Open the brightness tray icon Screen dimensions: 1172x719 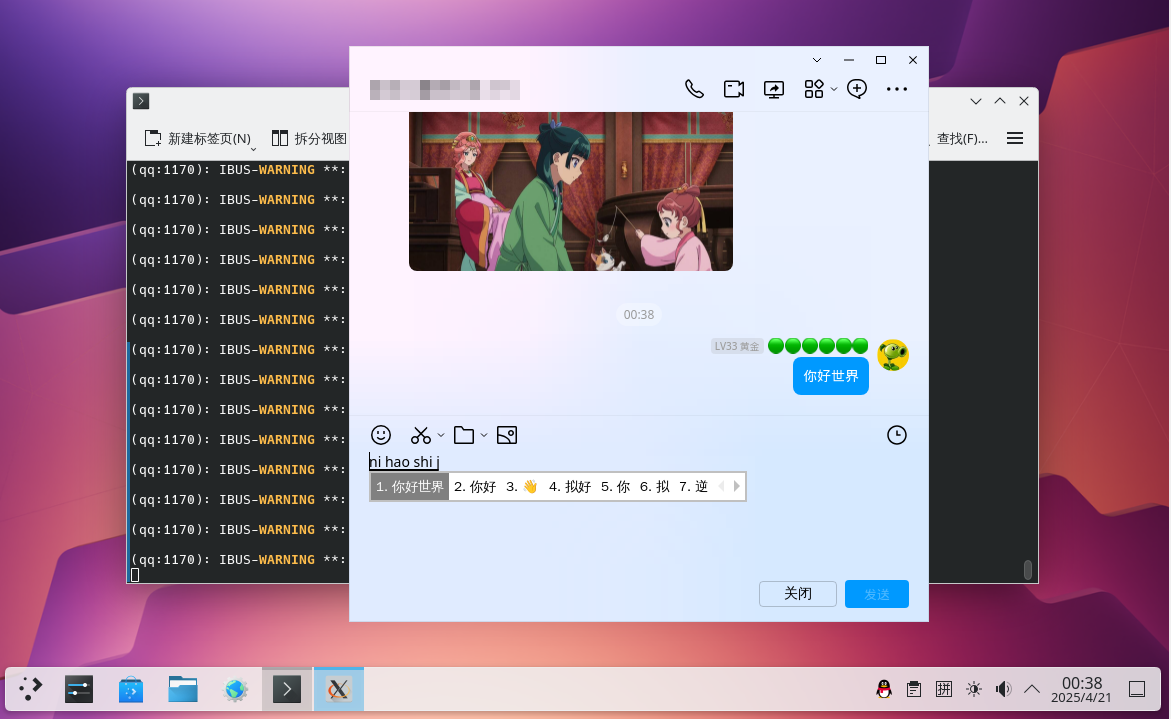pyautogui.click(x=973, y=688)
